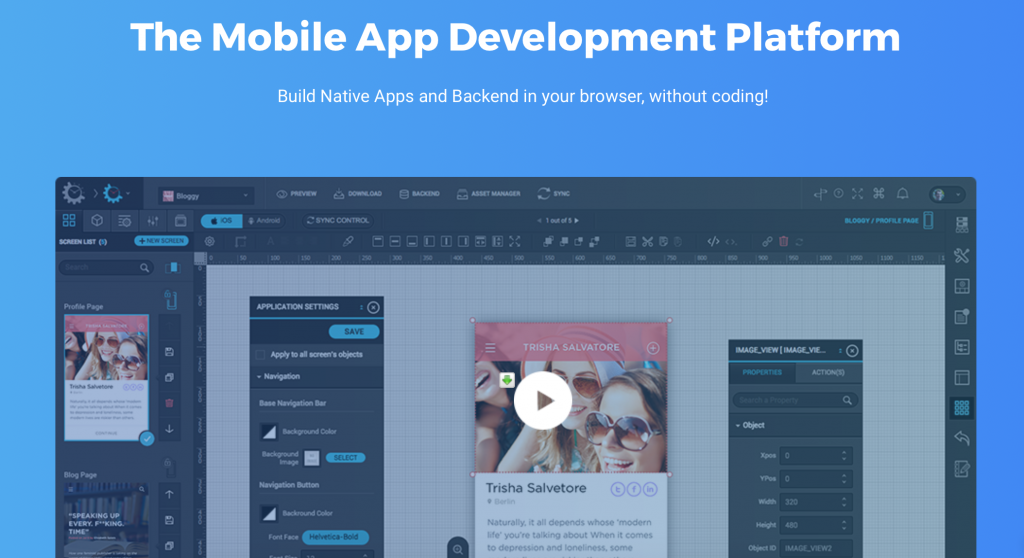The height and width of the screenshot is (558, 1024).
Task: Click the save icon beside Profile Page
Action: [x=169, y=352]
